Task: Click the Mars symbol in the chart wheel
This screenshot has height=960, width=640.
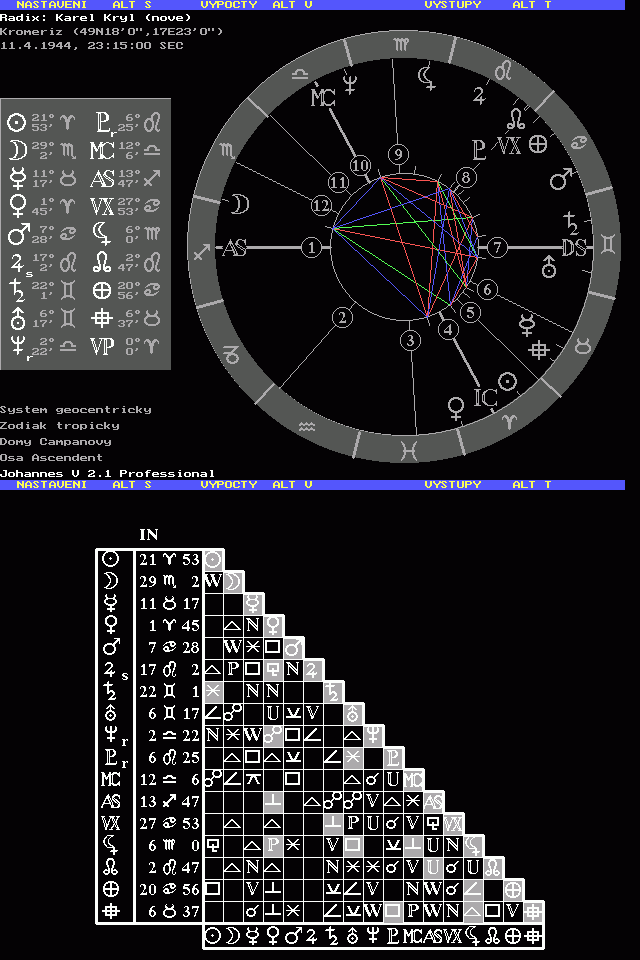Action: tap(563, 179)
